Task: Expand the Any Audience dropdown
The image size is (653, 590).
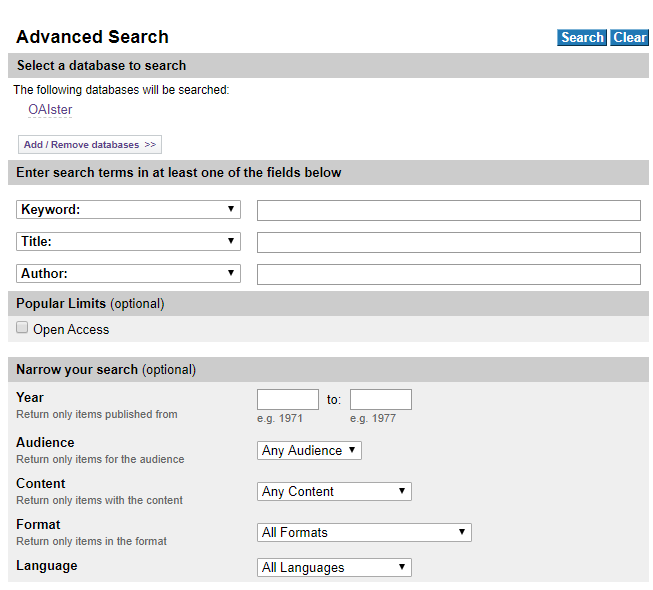Action: [309, 451]
